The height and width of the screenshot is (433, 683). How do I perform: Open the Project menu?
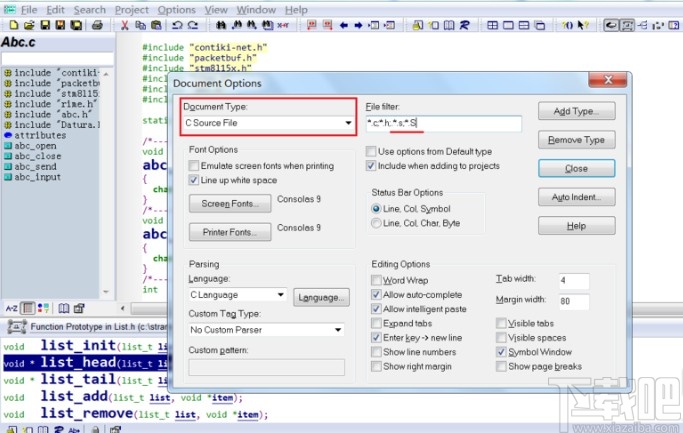132,10
